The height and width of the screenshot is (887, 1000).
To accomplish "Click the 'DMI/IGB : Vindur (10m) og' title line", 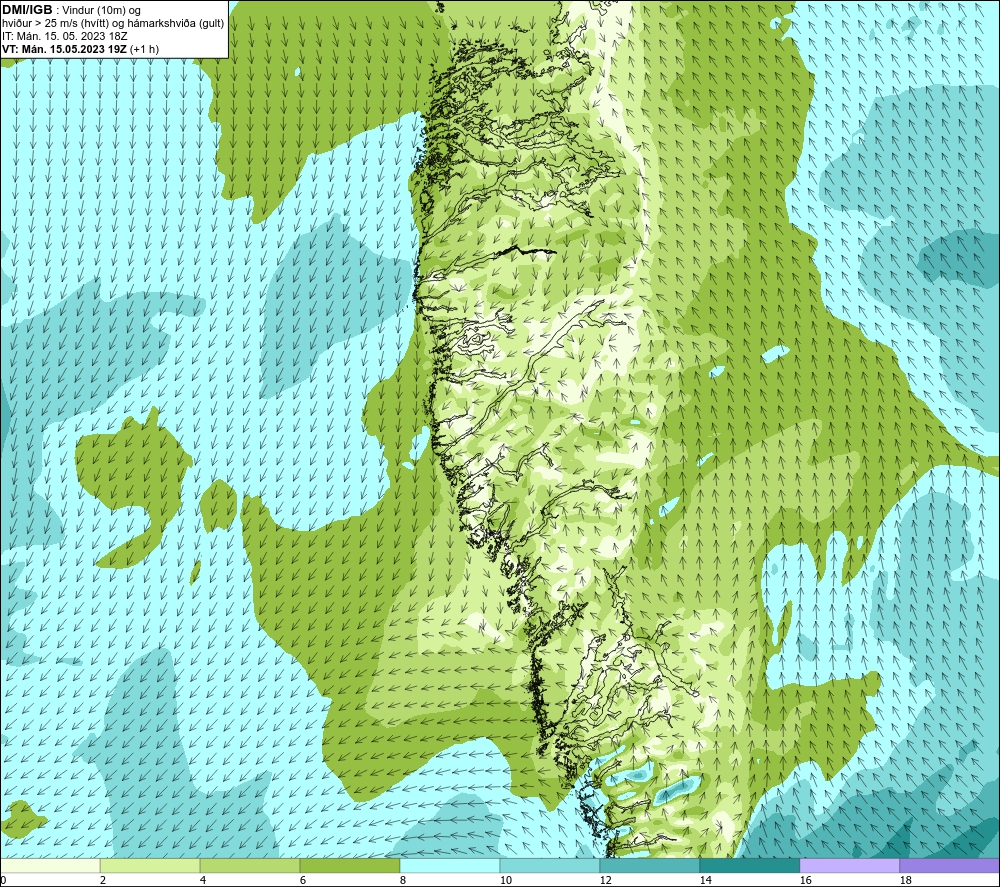I will click(71, 10).
